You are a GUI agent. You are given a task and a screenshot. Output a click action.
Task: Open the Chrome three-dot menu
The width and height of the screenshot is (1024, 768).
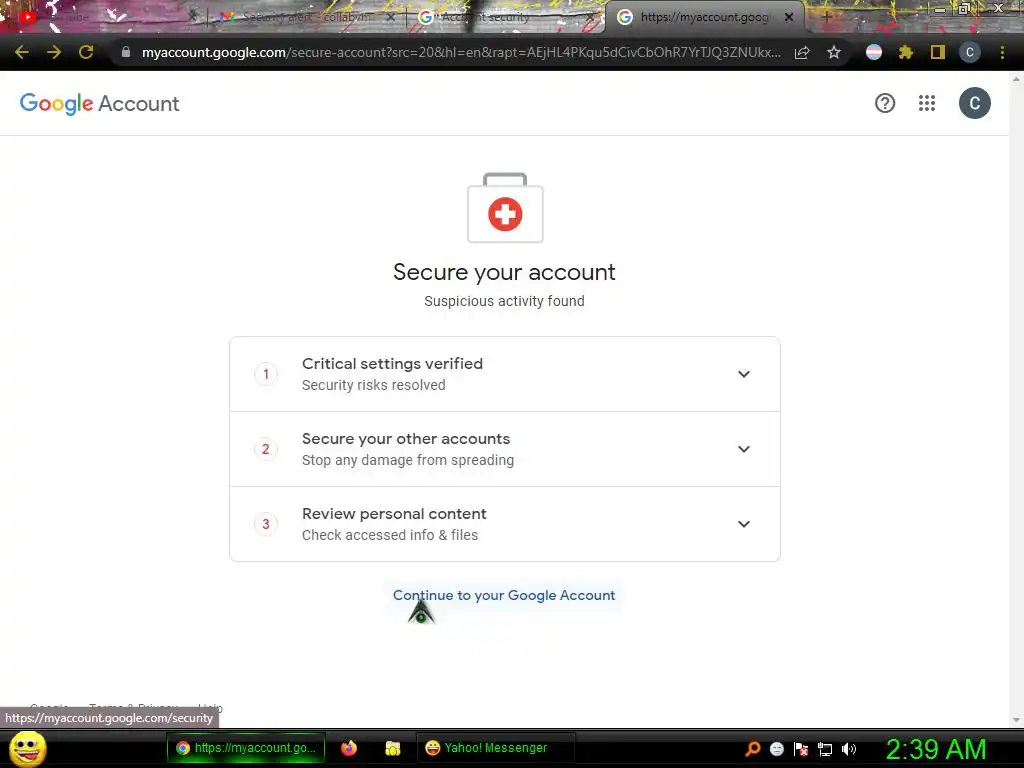click(1002, 52)
